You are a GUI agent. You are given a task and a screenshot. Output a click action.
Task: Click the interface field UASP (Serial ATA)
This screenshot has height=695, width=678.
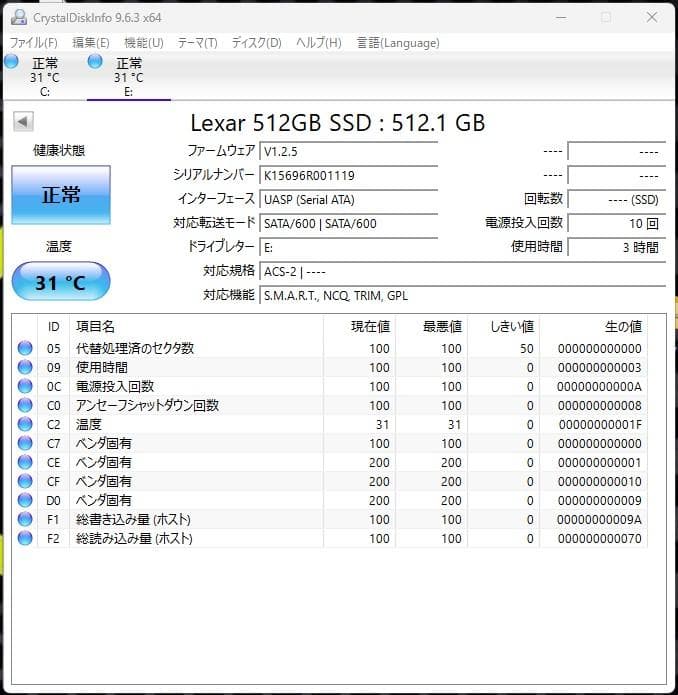[x=349, y=199]
